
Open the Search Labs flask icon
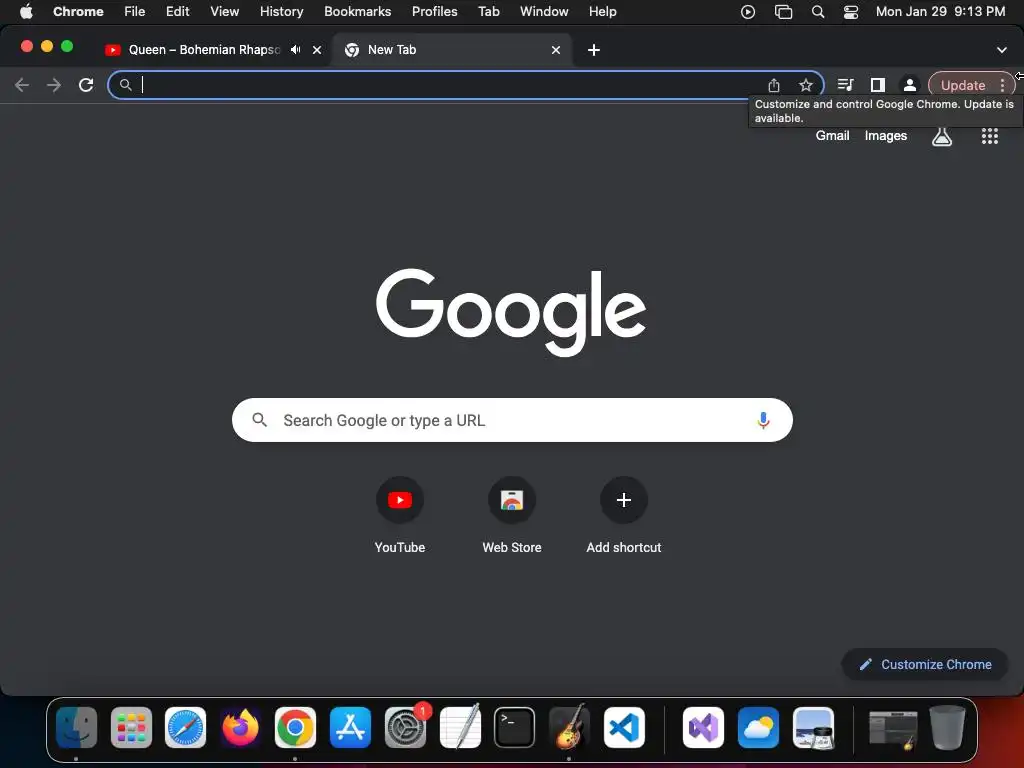click(942, 136)
